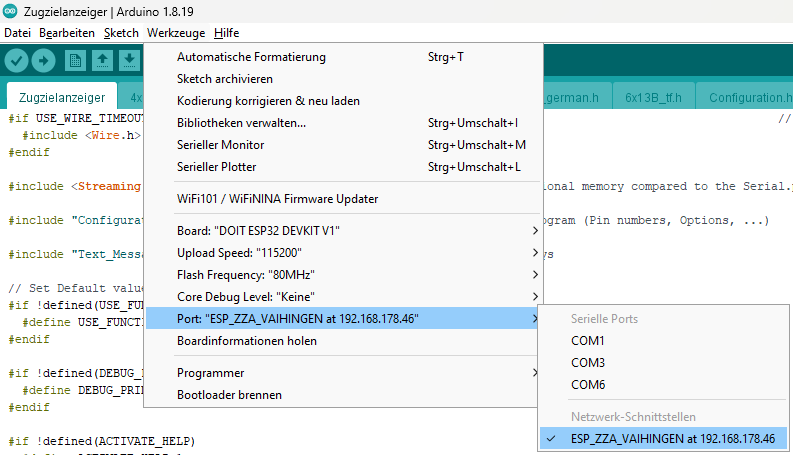Click the Arduino logo in title bar
The image size is (793, 455).
(x=10, y=11)
